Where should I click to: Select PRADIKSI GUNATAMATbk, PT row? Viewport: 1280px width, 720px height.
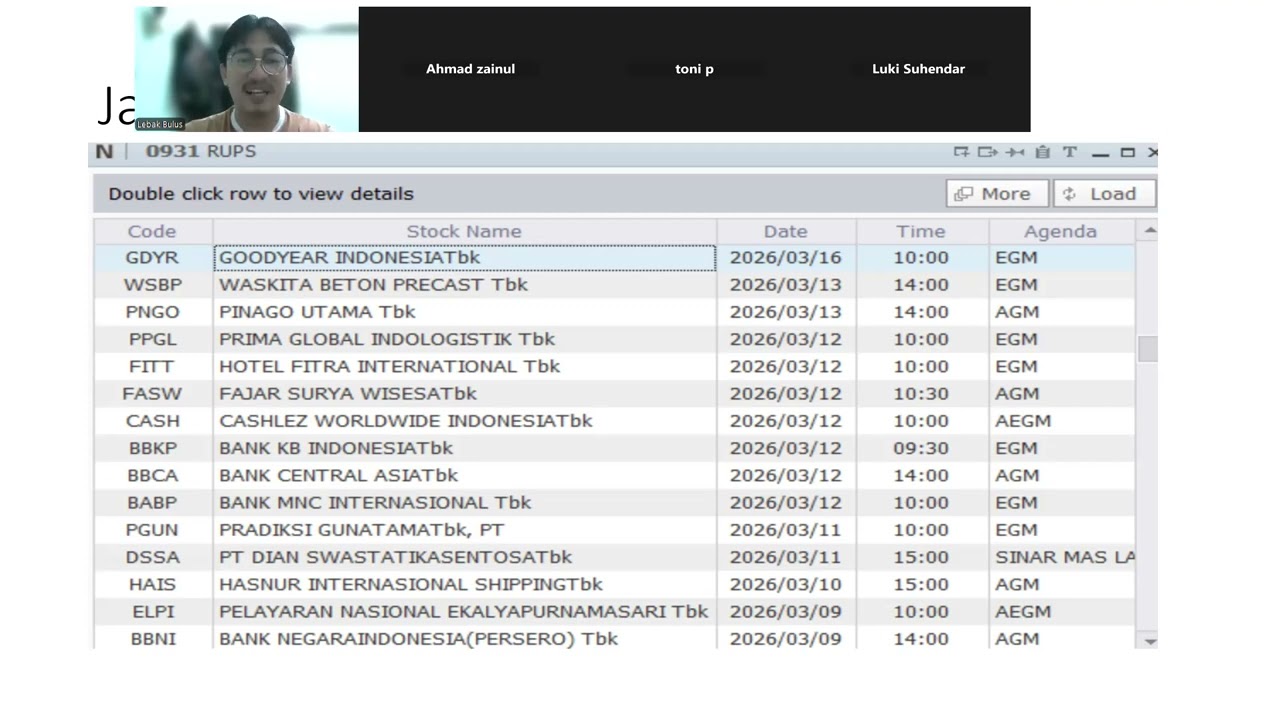464,530
